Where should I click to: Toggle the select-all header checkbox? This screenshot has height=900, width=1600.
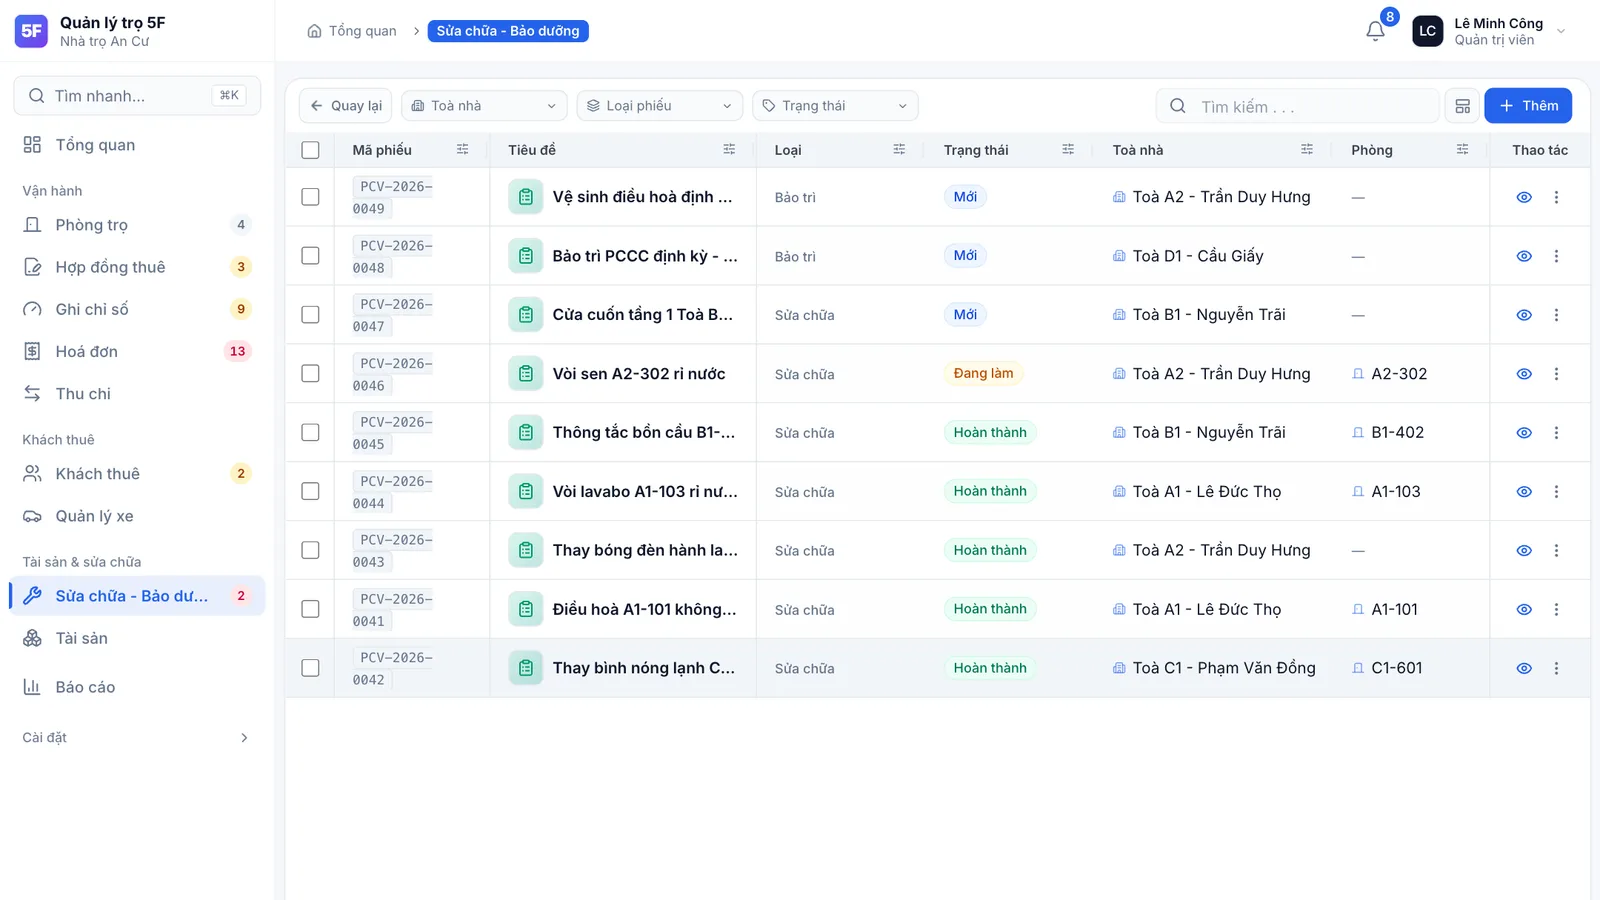tap(310, 150)
